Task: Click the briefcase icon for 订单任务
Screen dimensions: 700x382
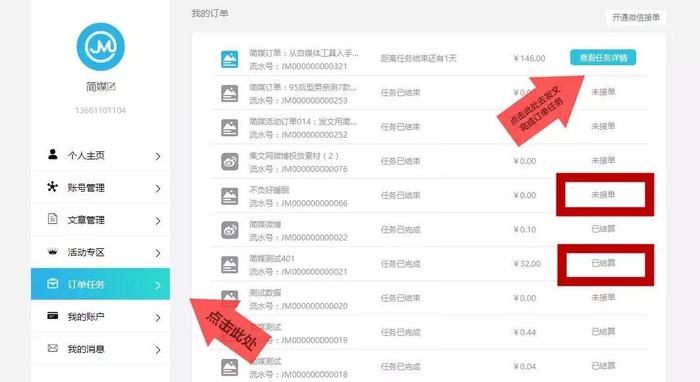Action: [x=53, y=283]
